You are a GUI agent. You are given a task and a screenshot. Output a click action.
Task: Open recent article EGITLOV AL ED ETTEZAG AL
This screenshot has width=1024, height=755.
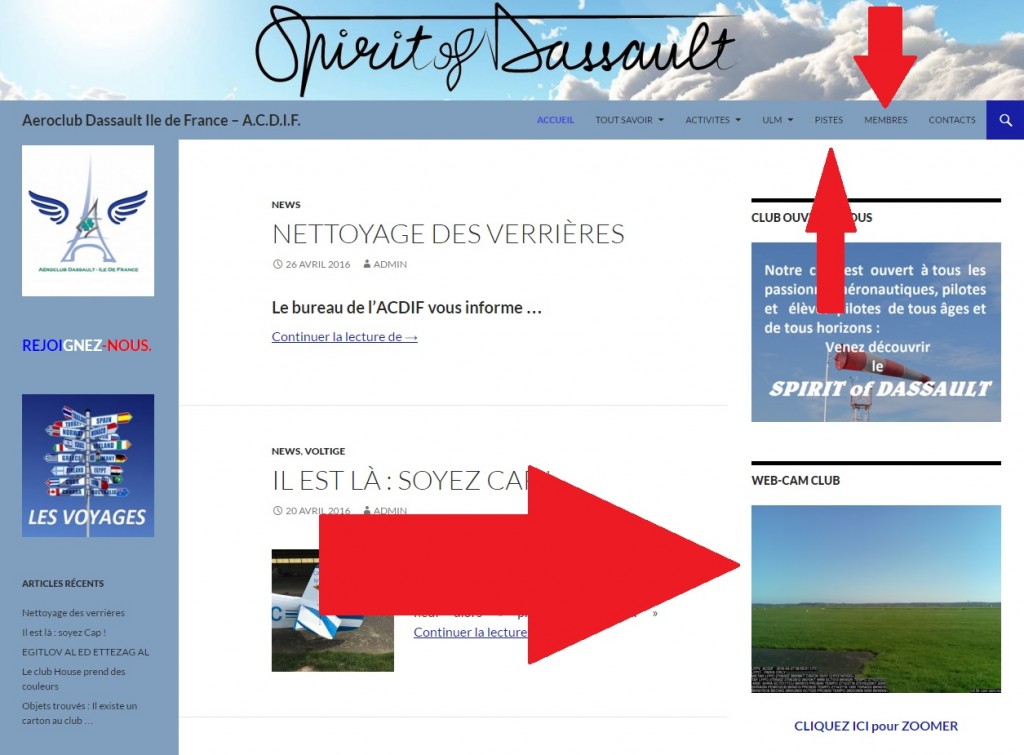(x=86, y=652)
